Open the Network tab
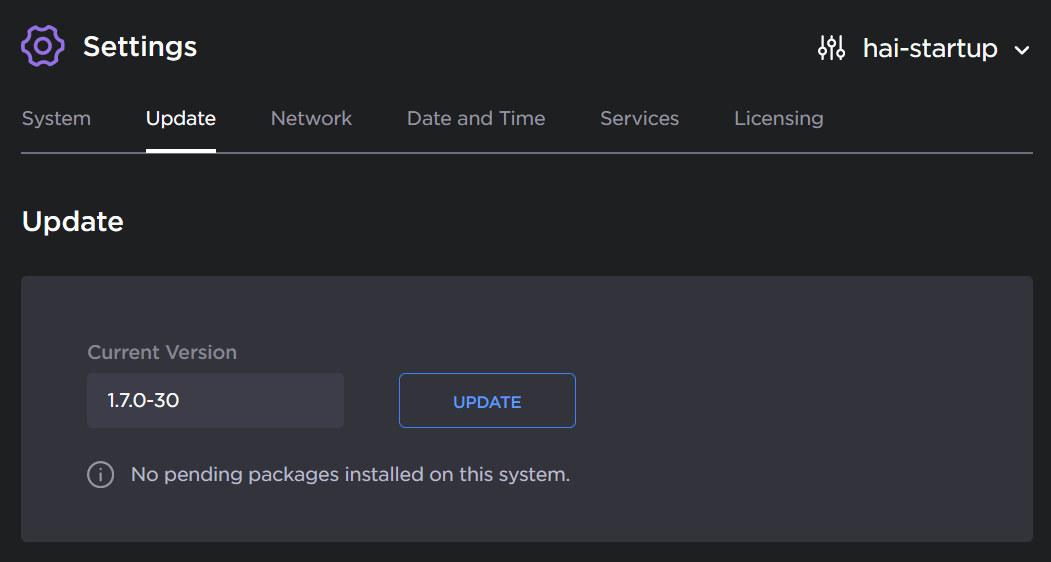Viewport: 1051px width, 562px height. pyautogui.click(x=311, y=118)
